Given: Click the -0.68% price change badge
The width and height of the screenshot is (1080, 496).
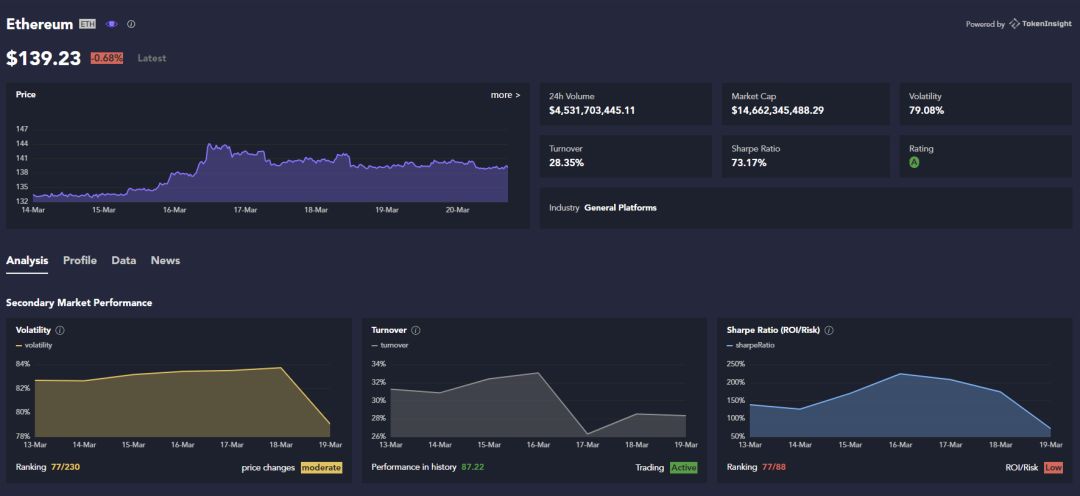Looking at the screenshot, I should (x=107, y=59).
